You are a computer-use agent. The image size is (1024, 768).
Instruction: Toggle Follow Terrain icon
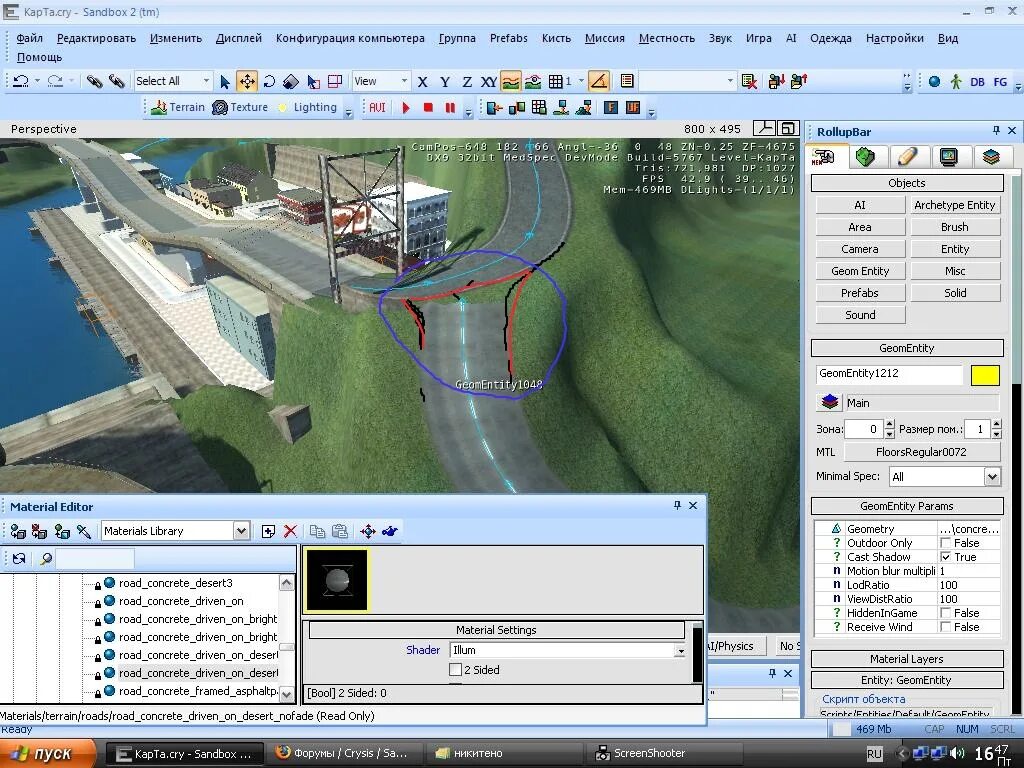click(x=511, y=82)
